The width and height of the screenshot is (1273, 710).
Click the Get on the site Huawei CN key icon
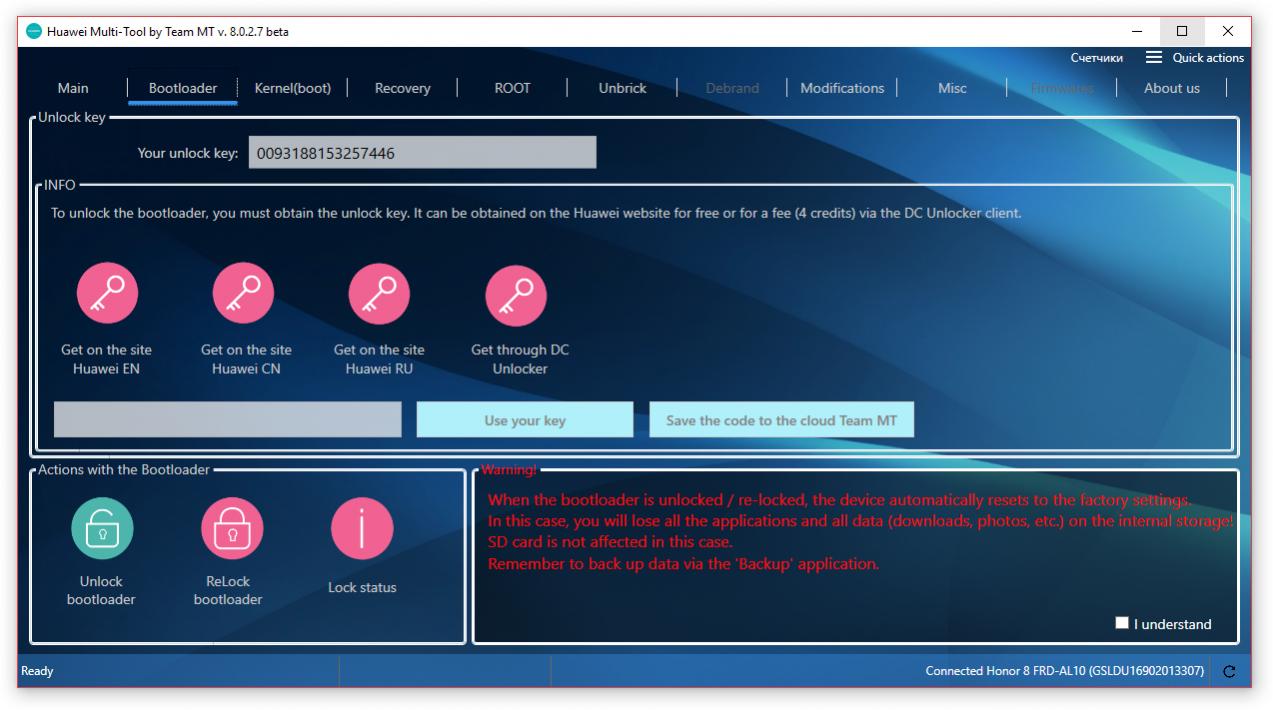pos(243,293)
